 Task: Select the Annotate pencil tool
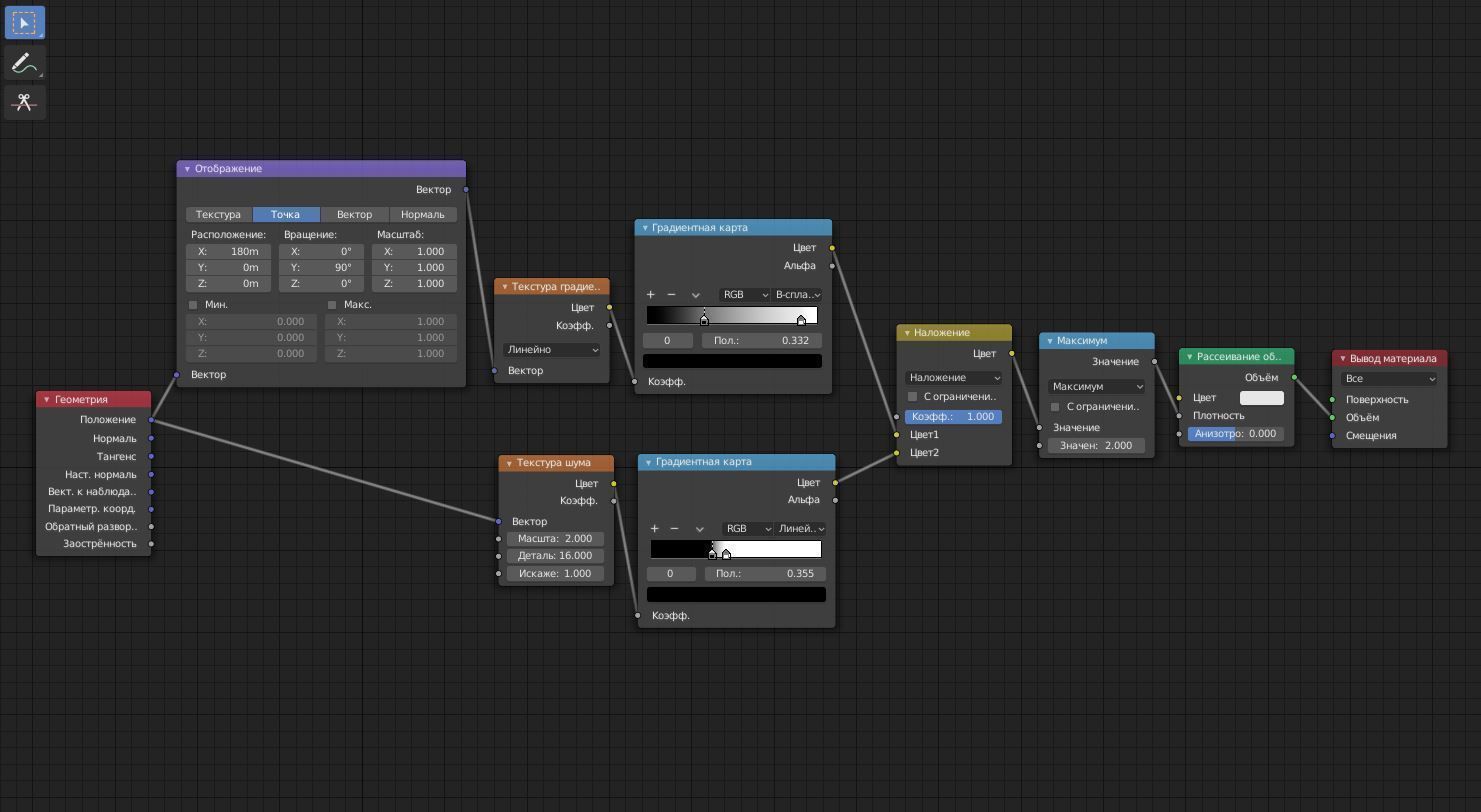[x=24, y=63]
